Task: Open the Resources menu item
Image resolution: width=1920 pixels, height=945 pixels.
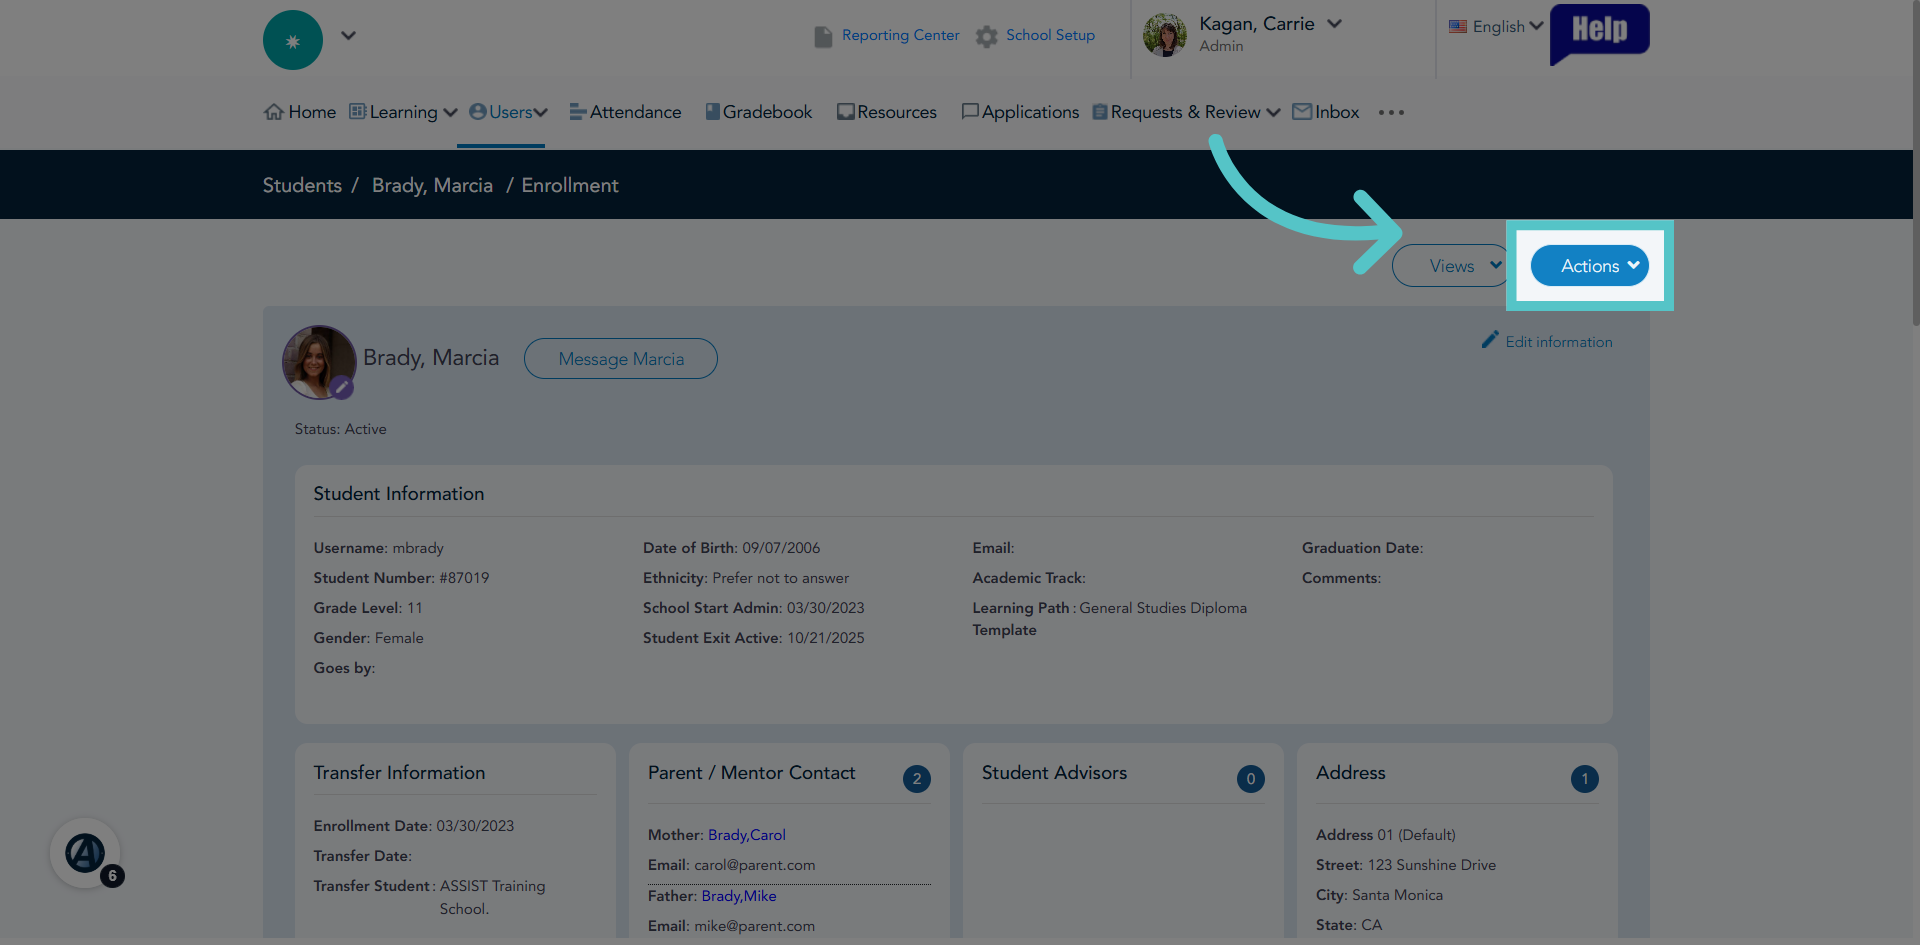Action: (897, 112)
